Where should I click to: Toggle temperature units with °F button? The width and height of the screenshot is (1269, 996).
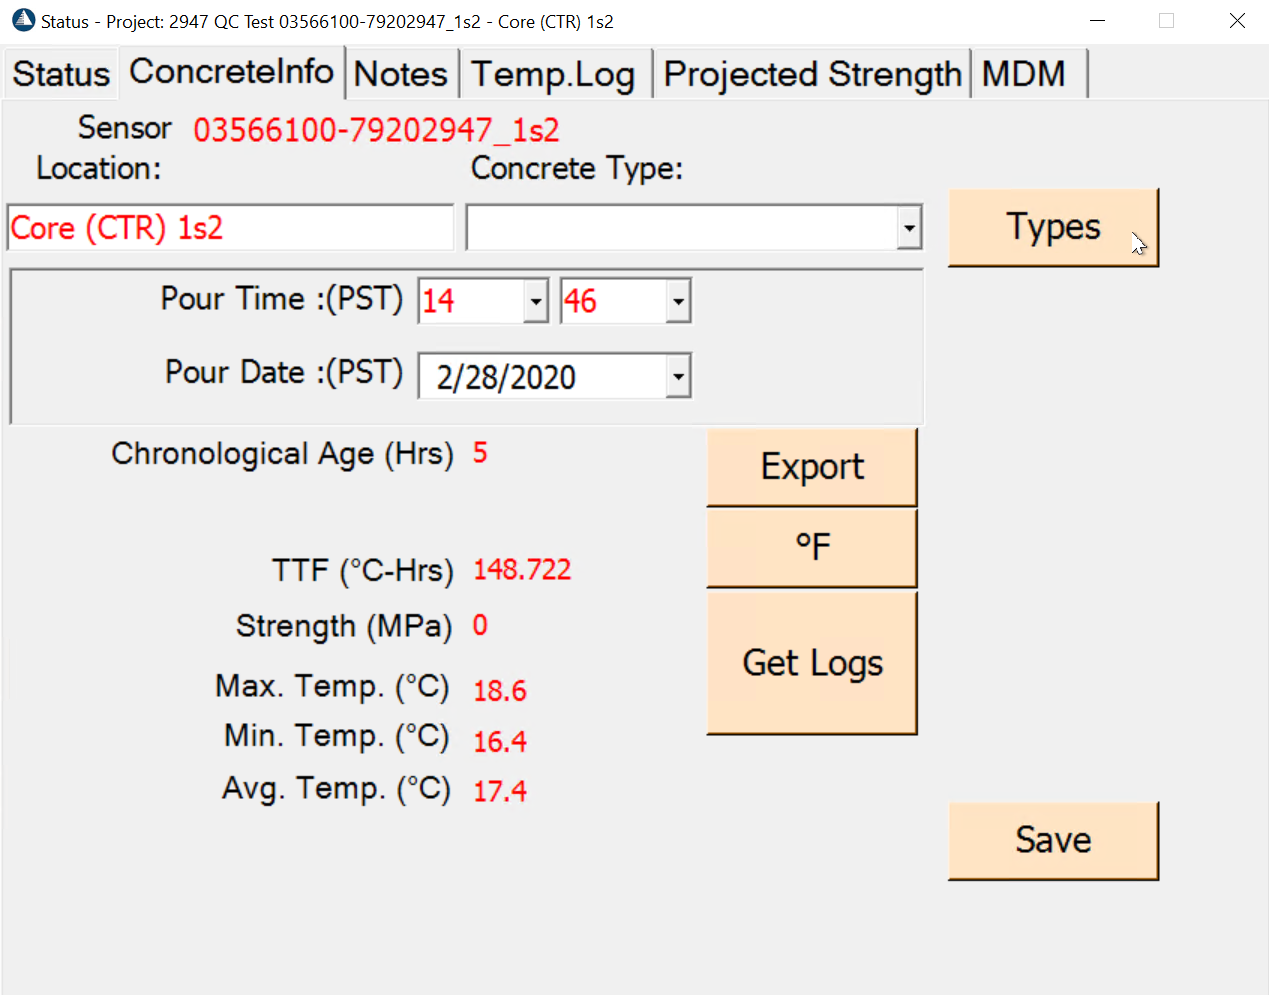coord(812,547)
